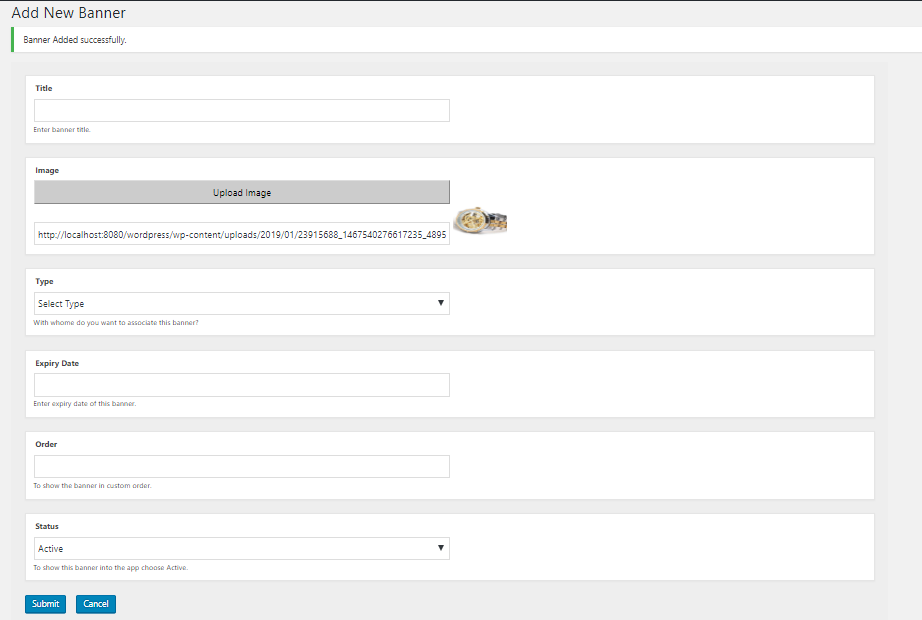
Task: Focus the image URL text field
Action: pos(241,234)
